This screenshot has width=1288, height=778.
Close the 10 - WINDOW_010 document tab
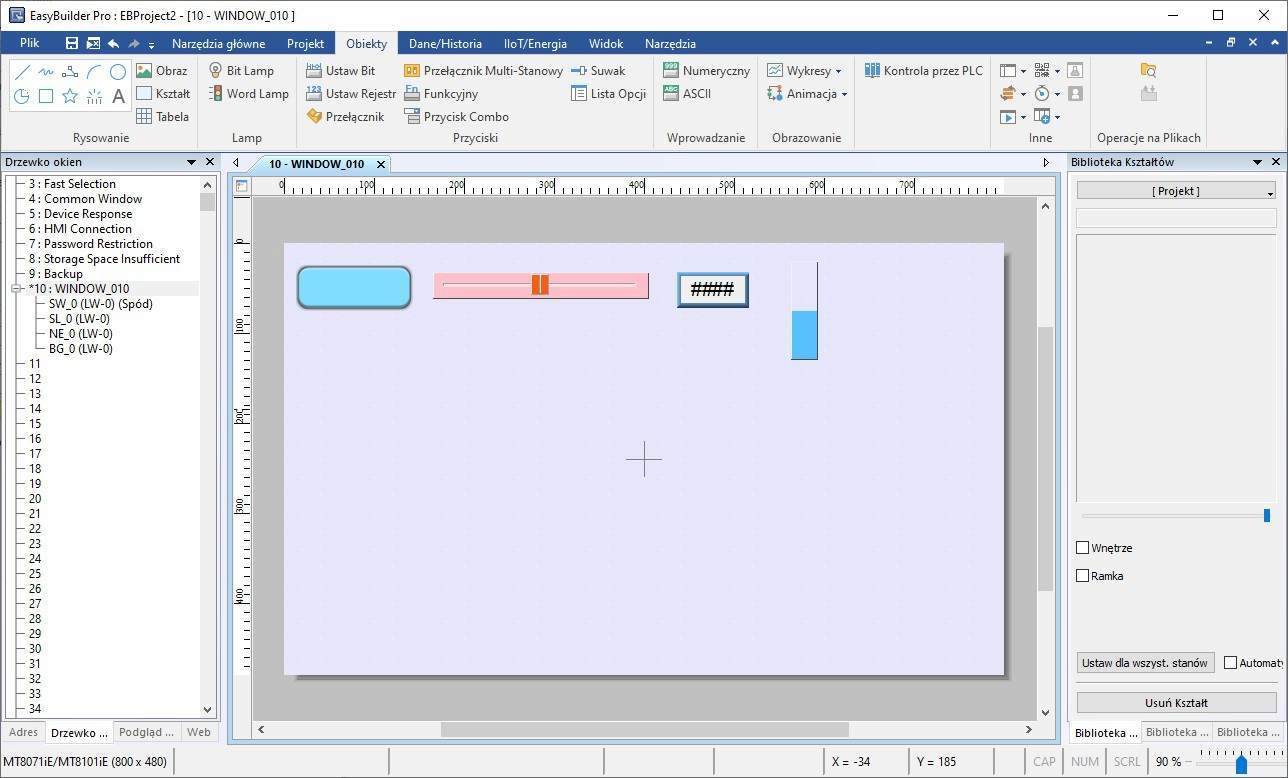tap(381, 164)
